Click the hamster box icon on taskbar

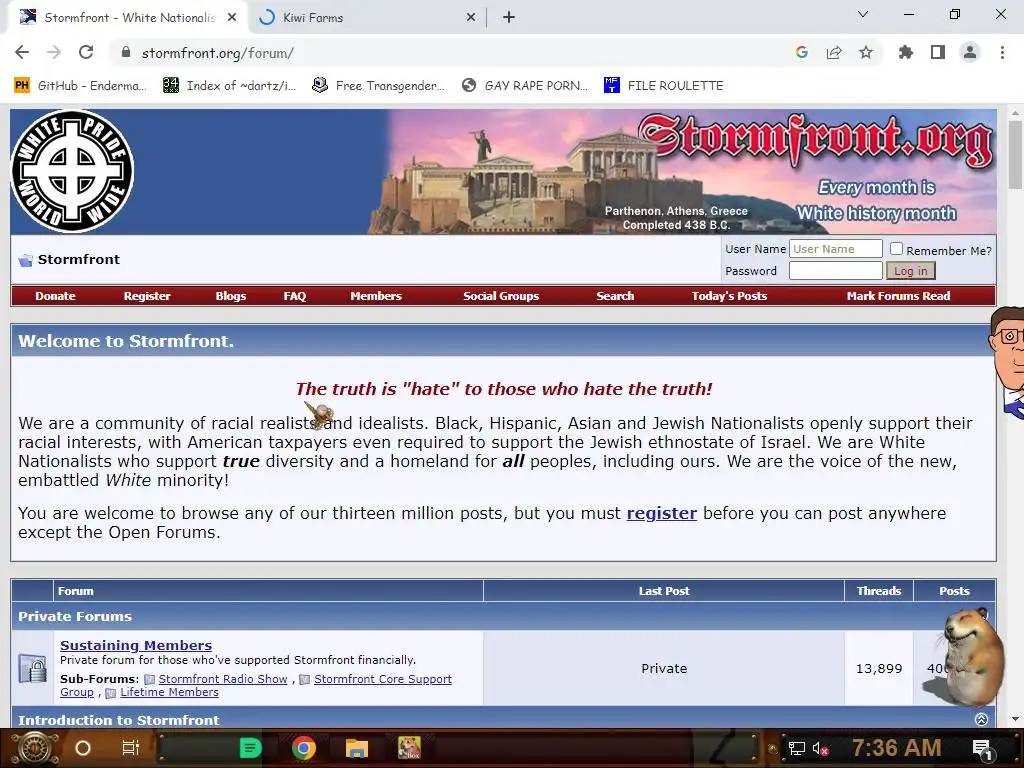pos(409,748)
